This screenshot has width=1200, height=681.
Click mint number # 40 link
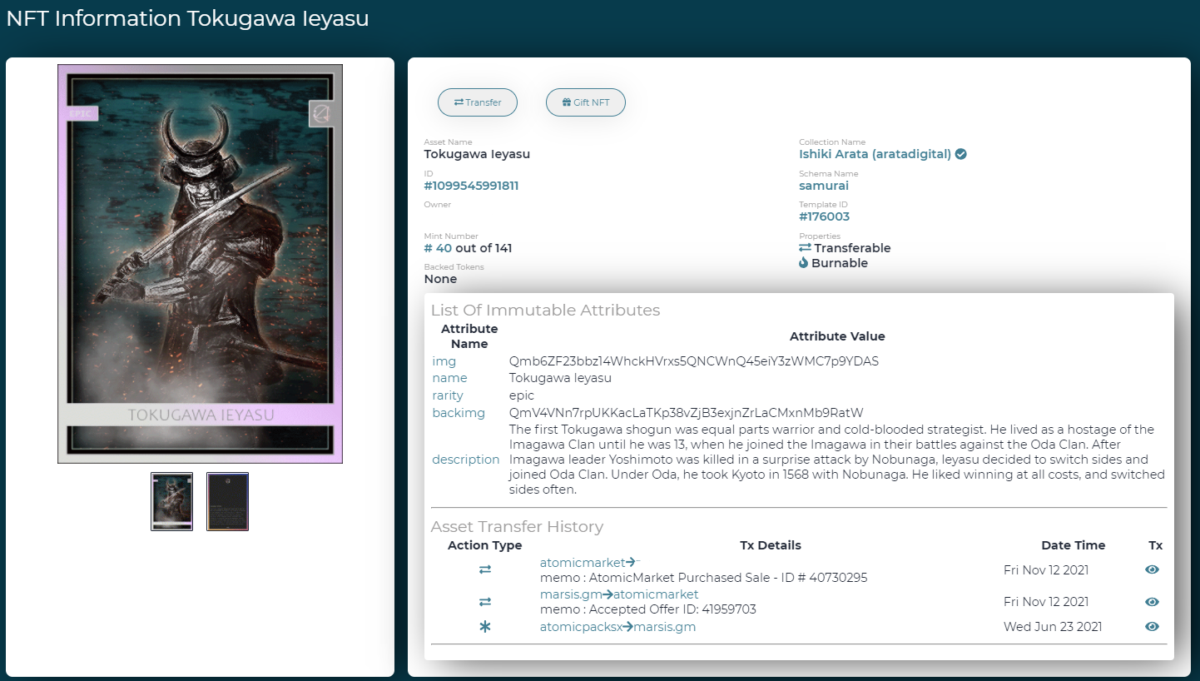point(438,248)
